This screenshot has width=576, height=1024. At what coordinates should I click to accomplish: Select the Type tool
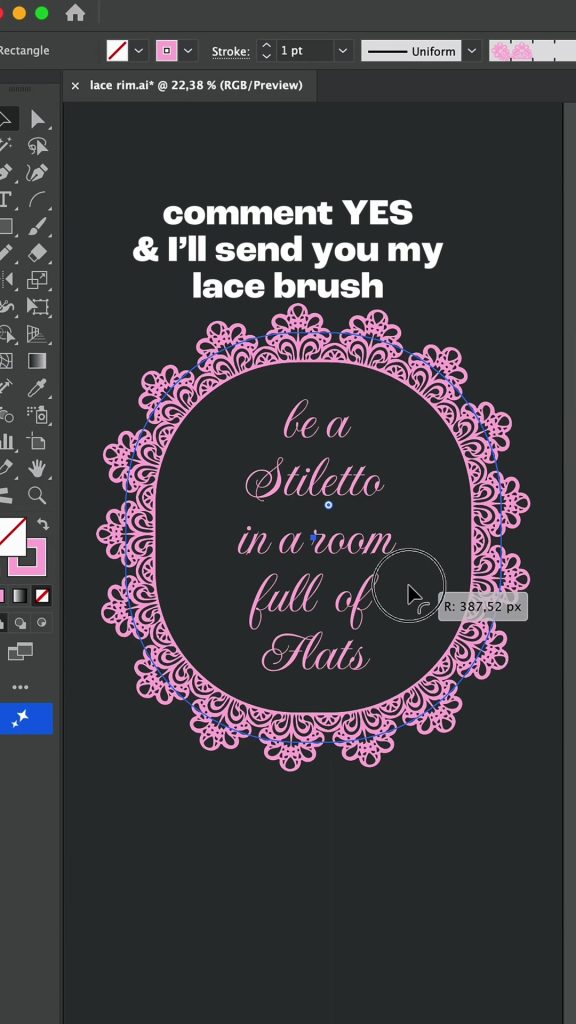(x=5, y=199)
